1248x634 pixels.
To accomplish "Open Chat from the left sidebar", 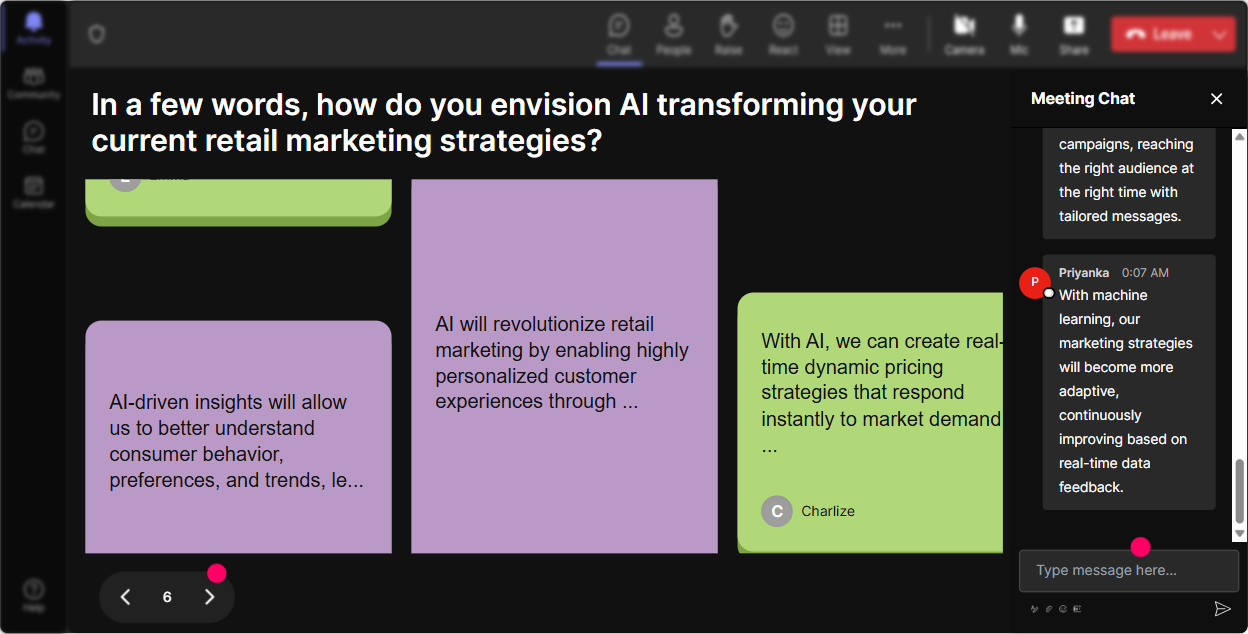I will 34,137.
